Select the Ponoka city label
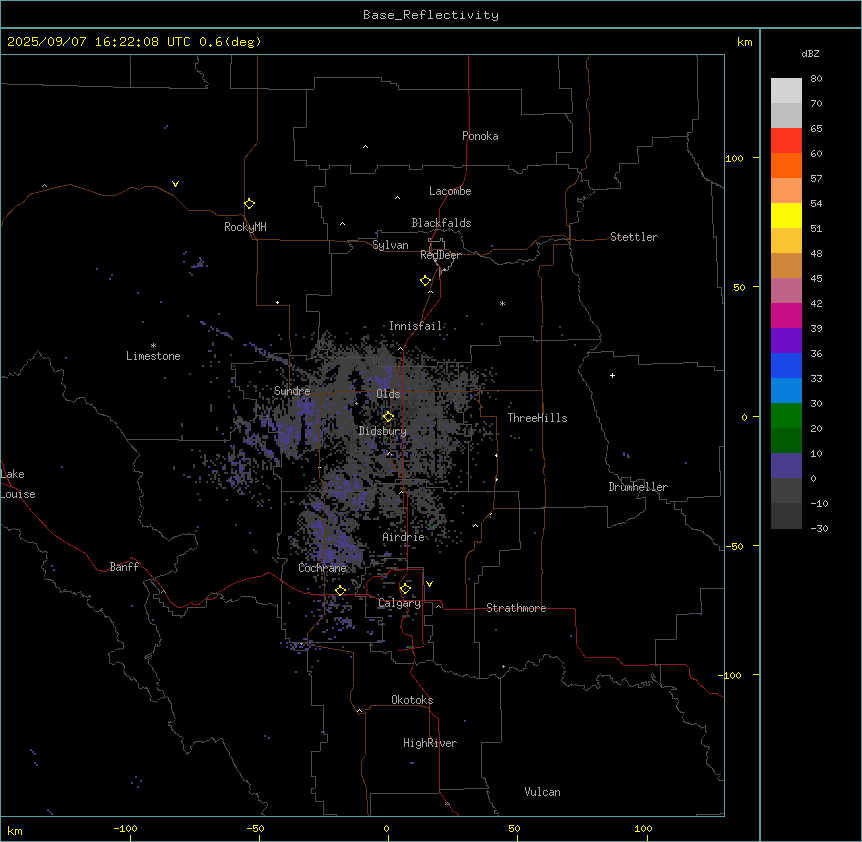Image resolution: width=862 pixels, height=842 pixels. tap(480, 136)
